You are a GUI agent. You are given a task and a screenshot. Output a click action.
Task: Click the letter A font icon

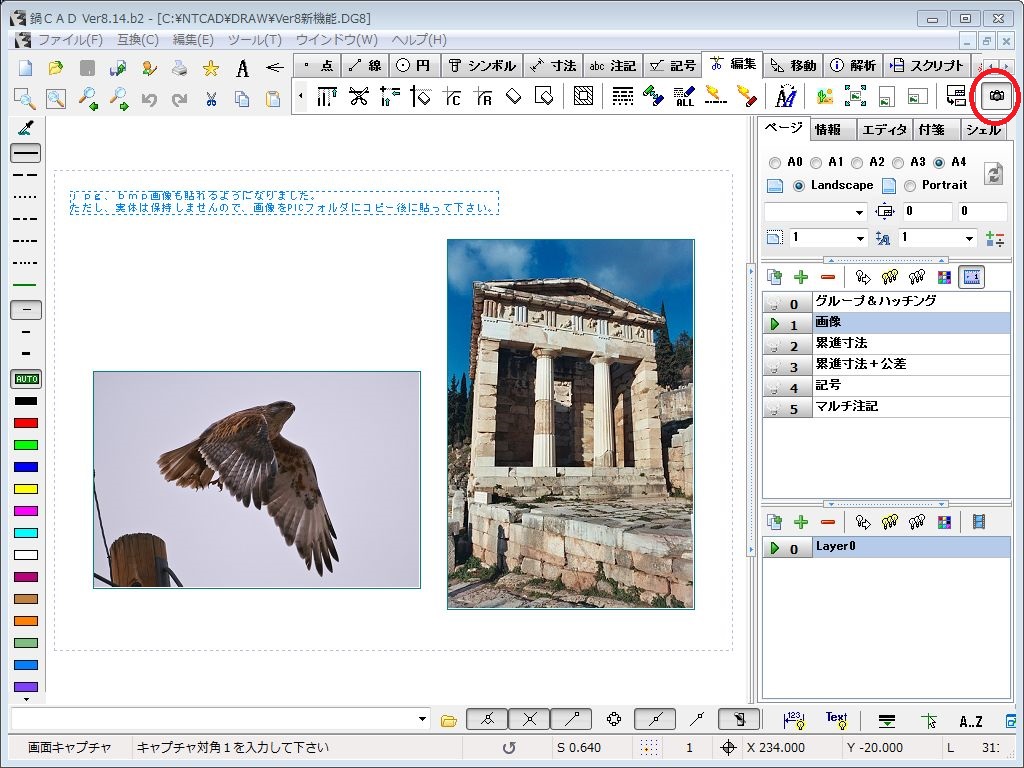[242, 67]
